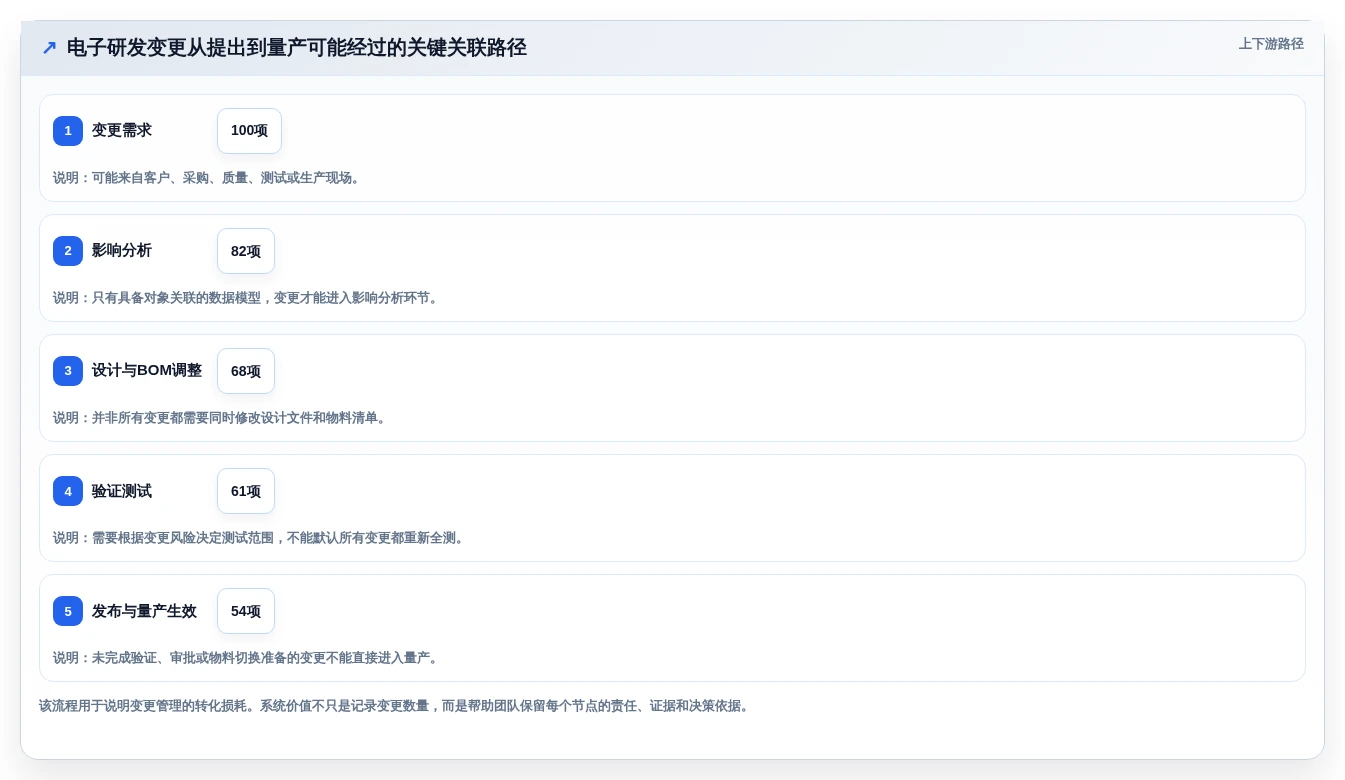The width and height of the screenshot is (1345, 780).
Task: Click the 设计与BOM调整 step title
Action: click(147, 371)
